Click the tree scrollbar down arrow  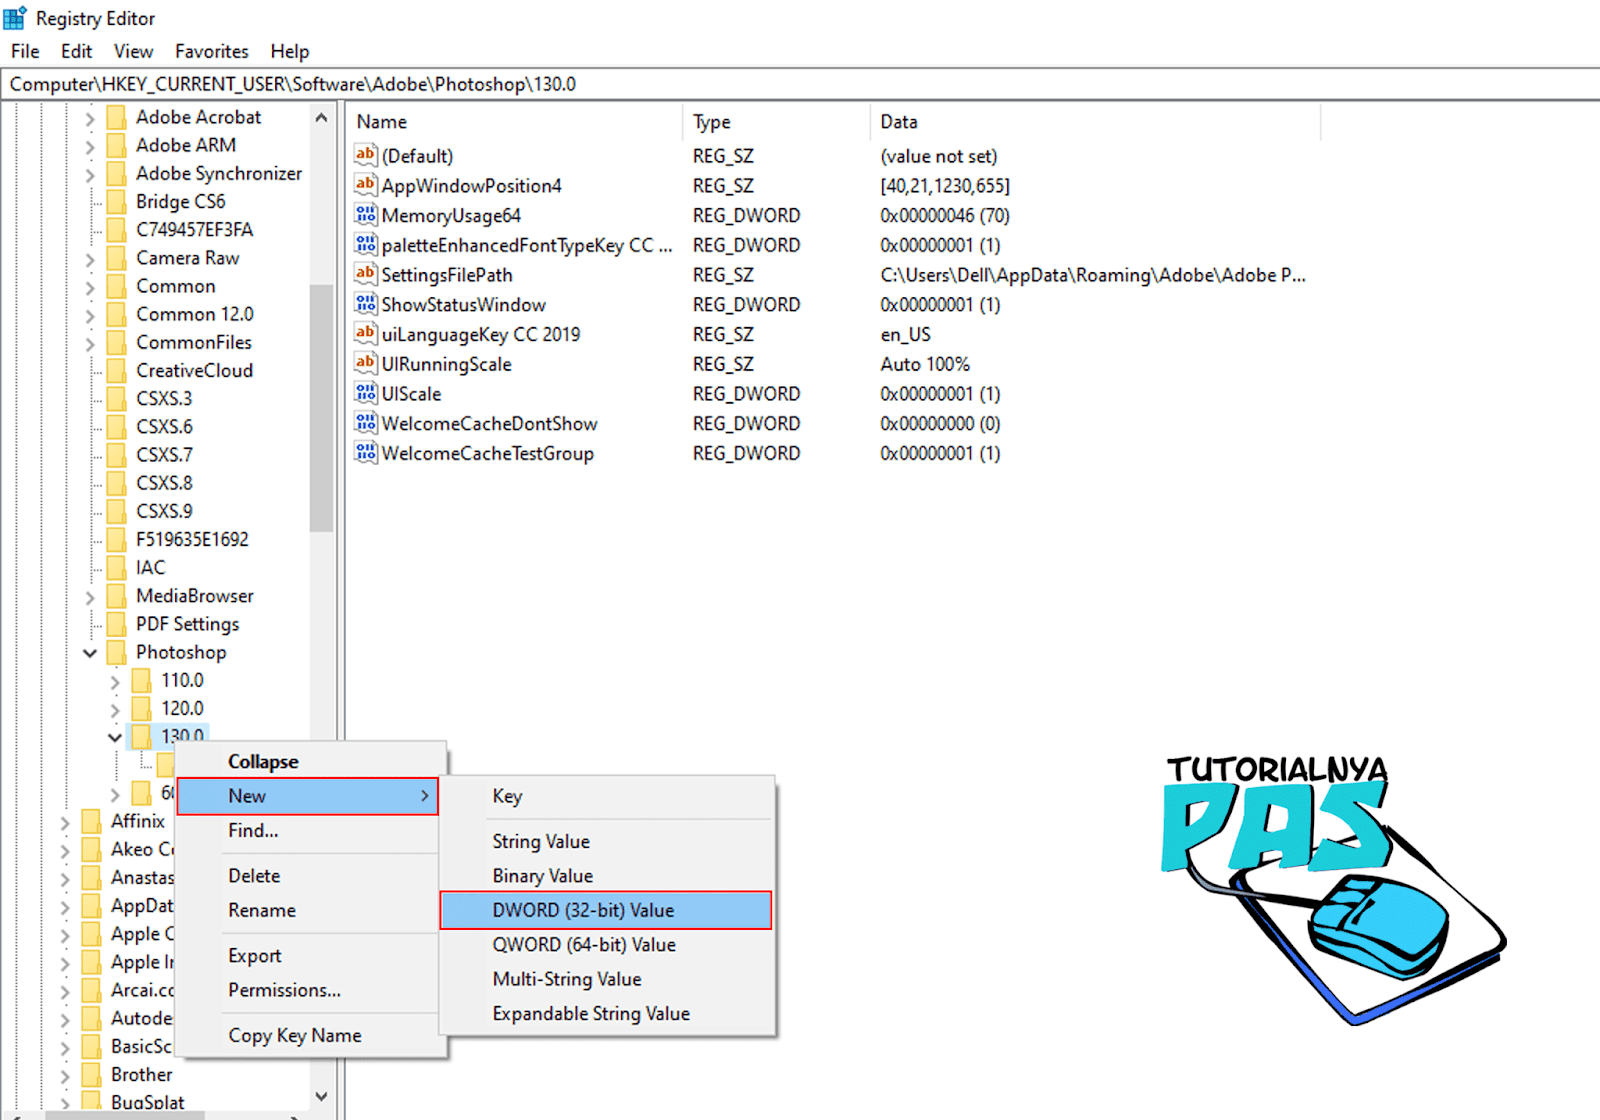coord(321,1096)
